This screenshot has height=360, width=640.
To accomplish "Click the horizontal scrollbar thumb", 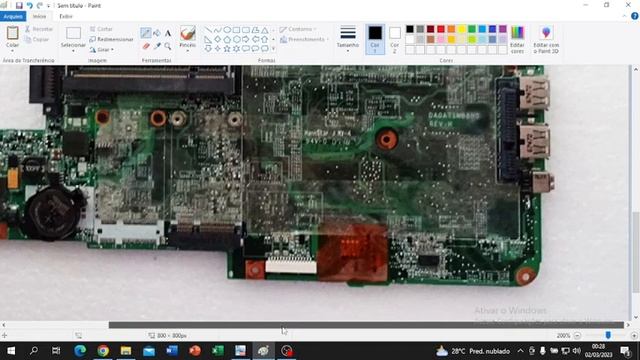I will pos(366,325).
